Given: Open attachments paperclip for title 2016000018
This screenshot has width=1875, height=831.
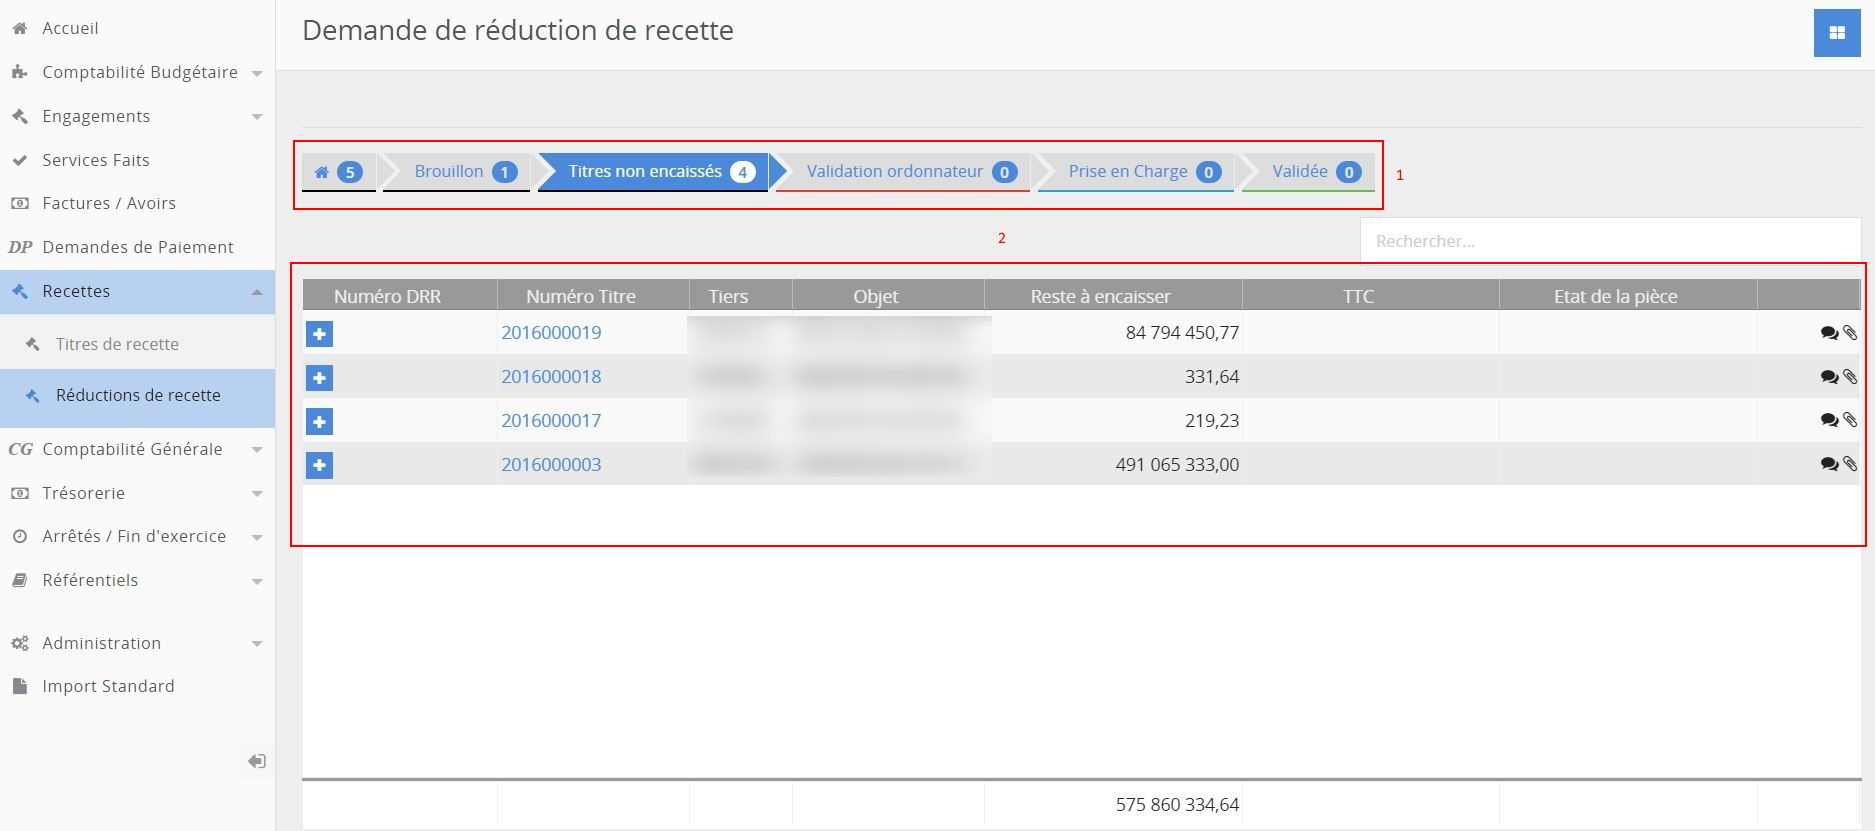Looking at the screenshot, I should [x=1850, y=377].
